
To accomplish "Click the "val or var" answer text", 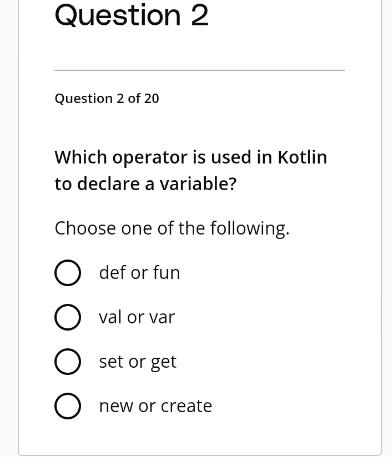I will pyautogui.click(x=137, y=317).
